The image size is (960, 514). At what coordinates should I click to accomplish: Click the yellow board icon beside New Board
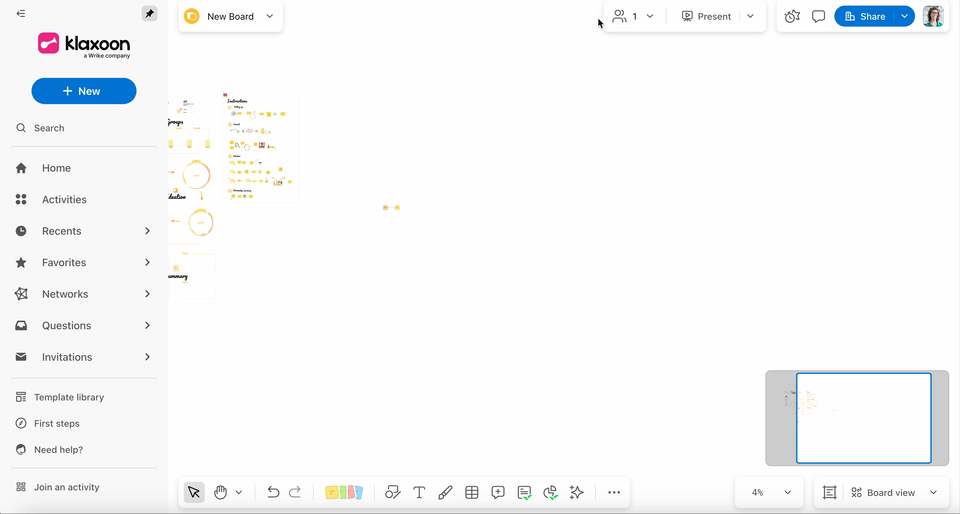(192, 17)
